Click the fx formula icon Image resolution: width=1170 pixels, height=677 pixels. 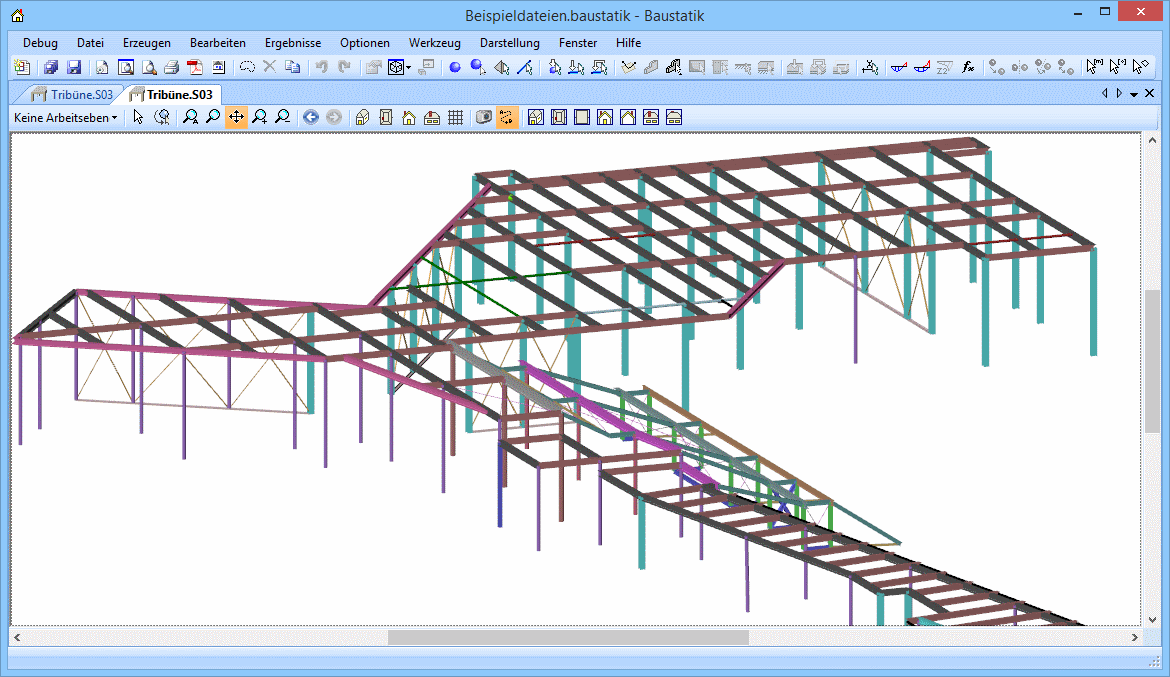click(x=968, y=68)
